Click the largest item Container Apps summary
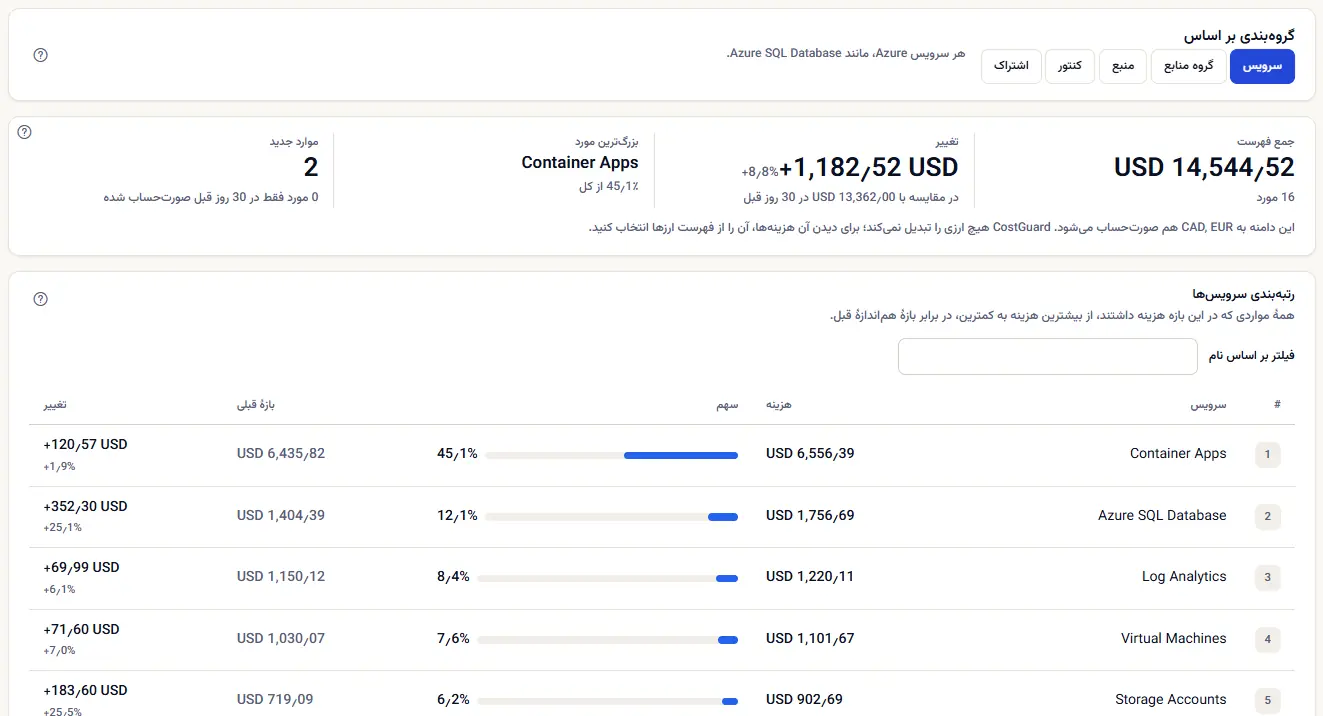This screenshot has height=716, width=1323. pyautogui.click(x=580, y=163)
